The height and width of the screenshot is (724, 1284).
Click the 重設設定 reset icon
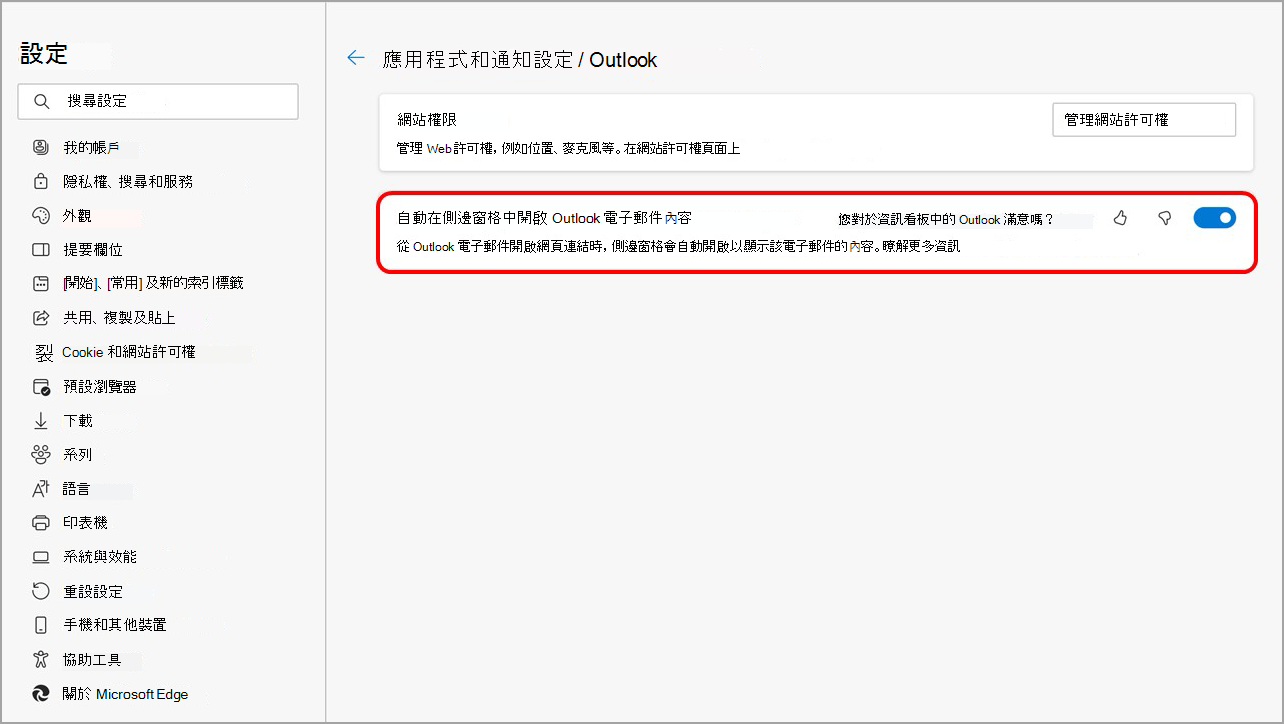coord(41,591)
